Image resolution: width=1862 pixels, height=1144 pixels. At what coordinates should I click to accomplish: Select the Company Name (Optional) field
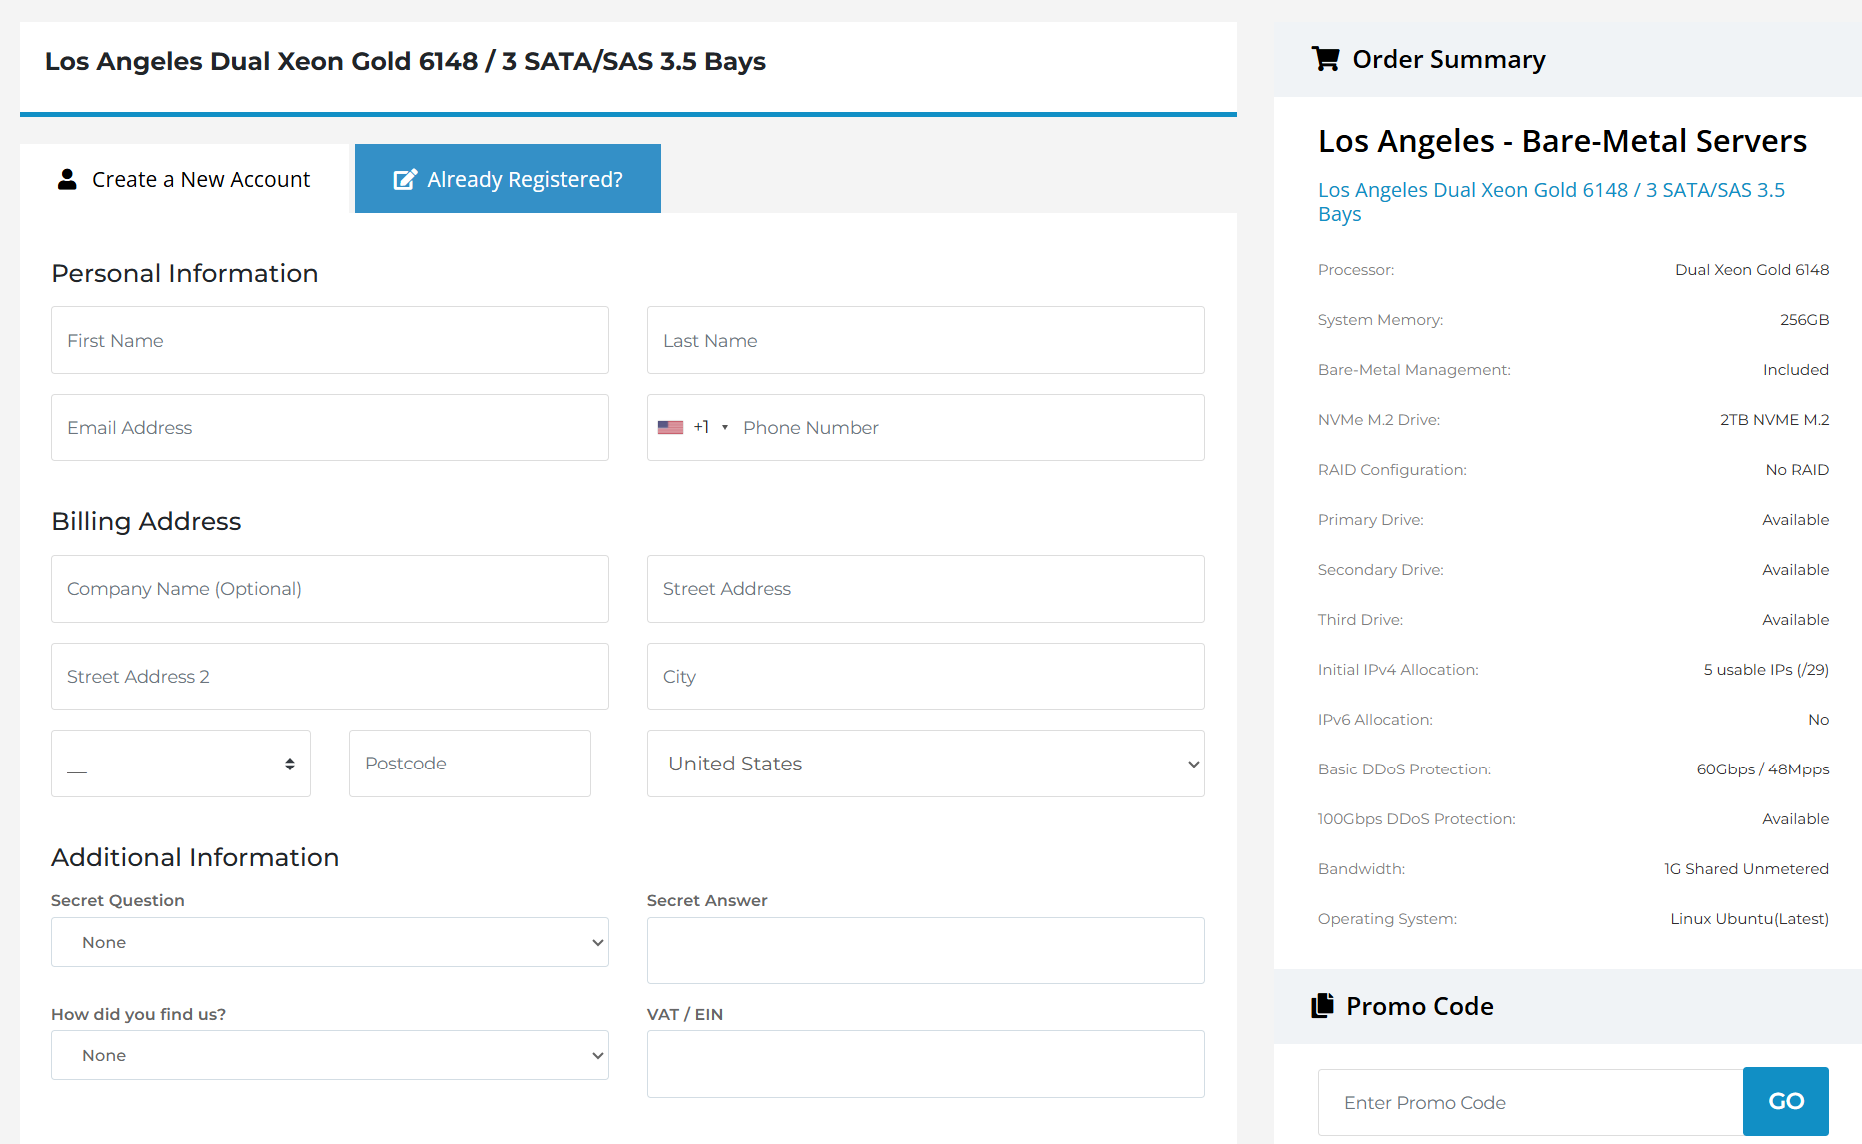330,589
